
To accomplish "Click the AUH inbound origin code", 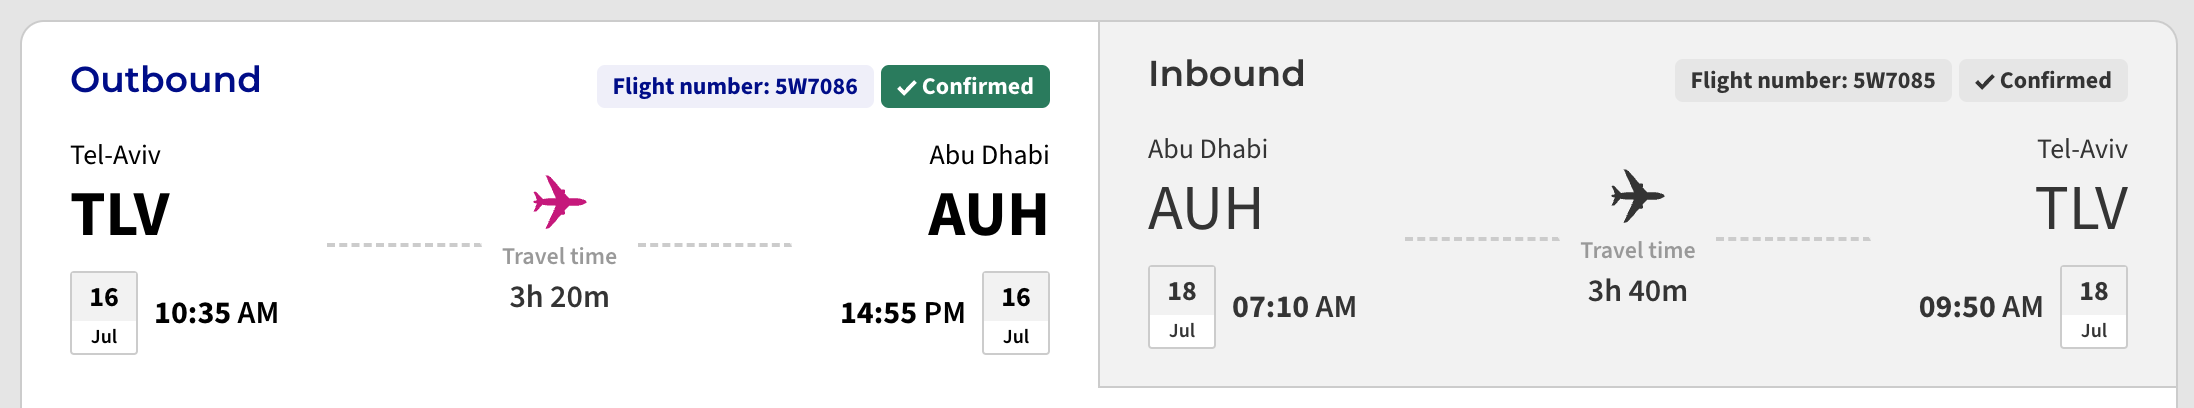I will coord(1205,208).
